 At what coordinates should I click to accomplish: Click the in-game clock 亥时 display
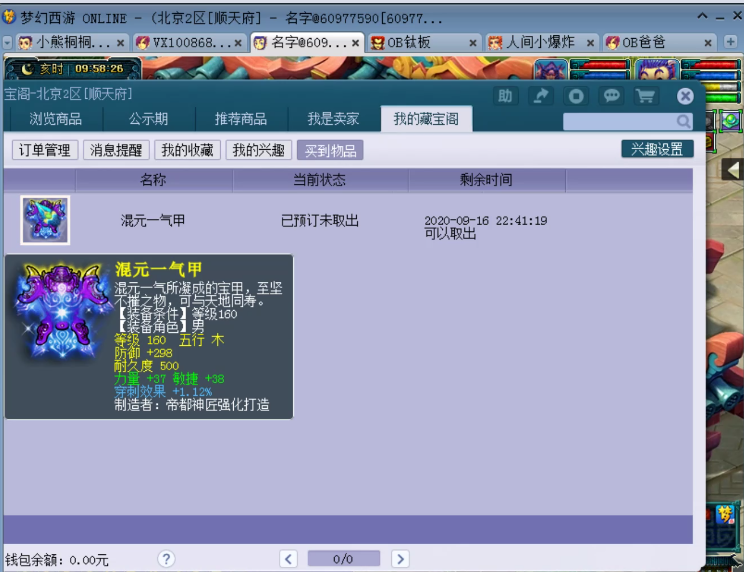click(x=73, y=69)
